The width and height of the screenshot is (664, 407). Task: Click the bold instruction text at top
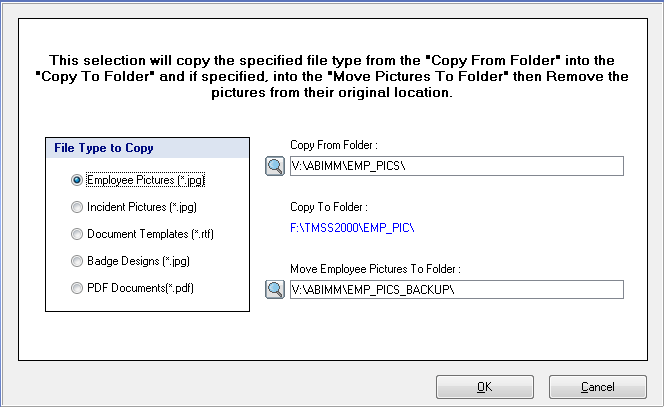pos(332,76)
